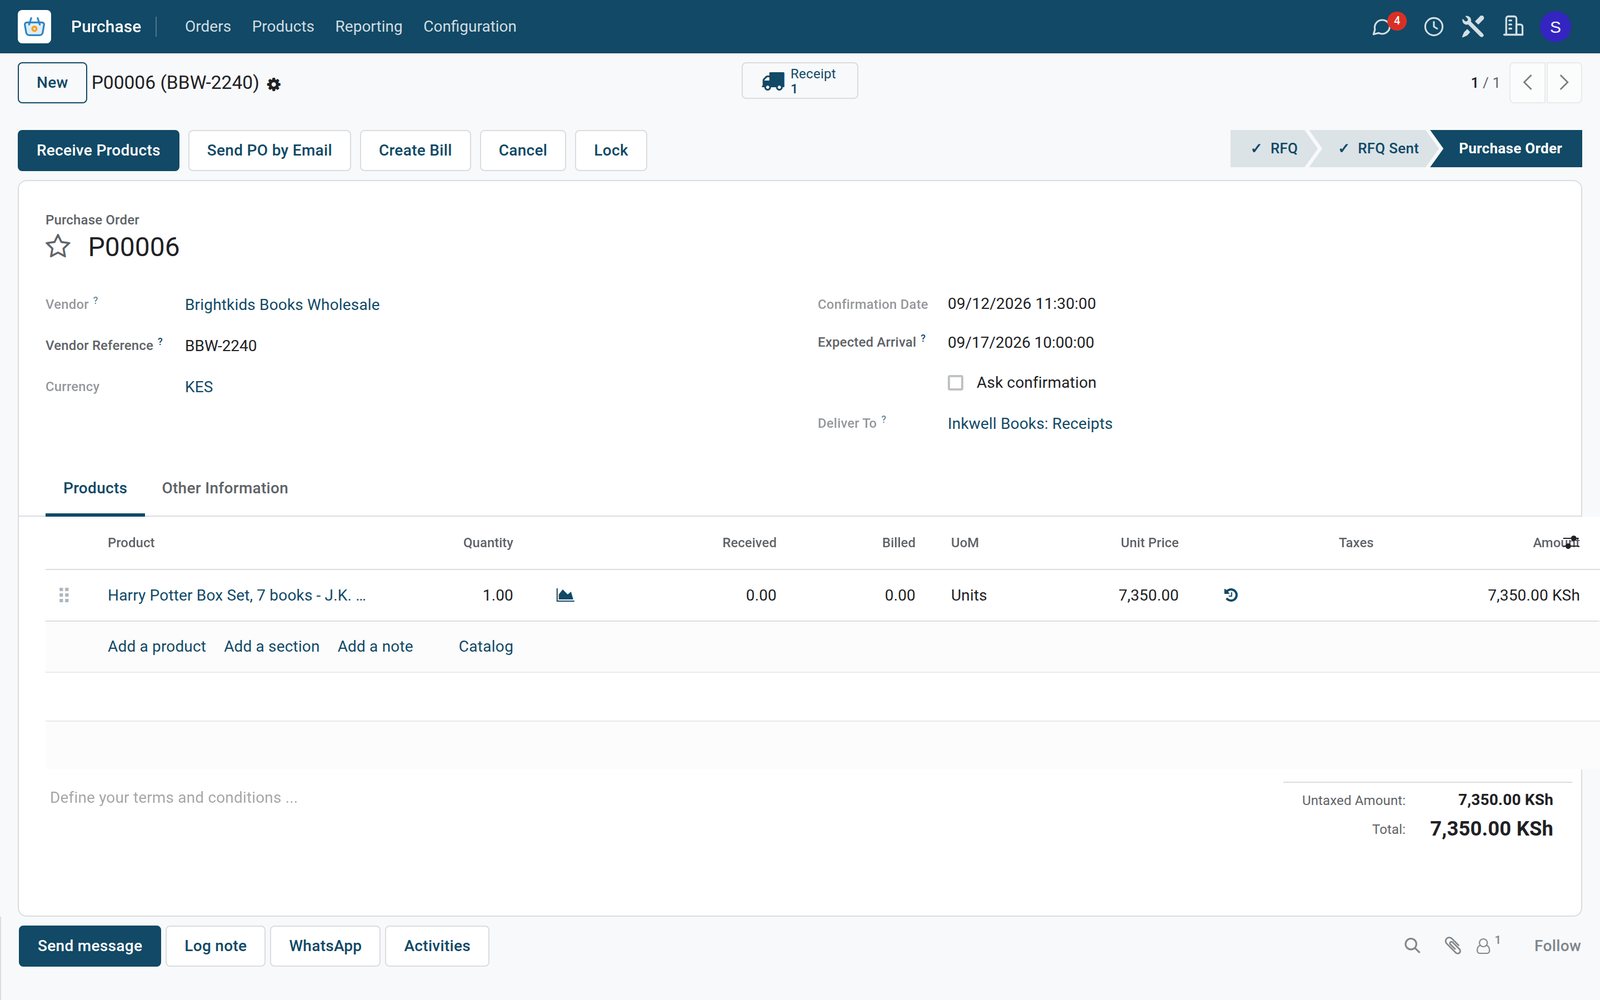The height and width of the screenshot is (1000, 1600).
Task: Click the attachments paperclip icon
Action: (x=1453, y=946)
